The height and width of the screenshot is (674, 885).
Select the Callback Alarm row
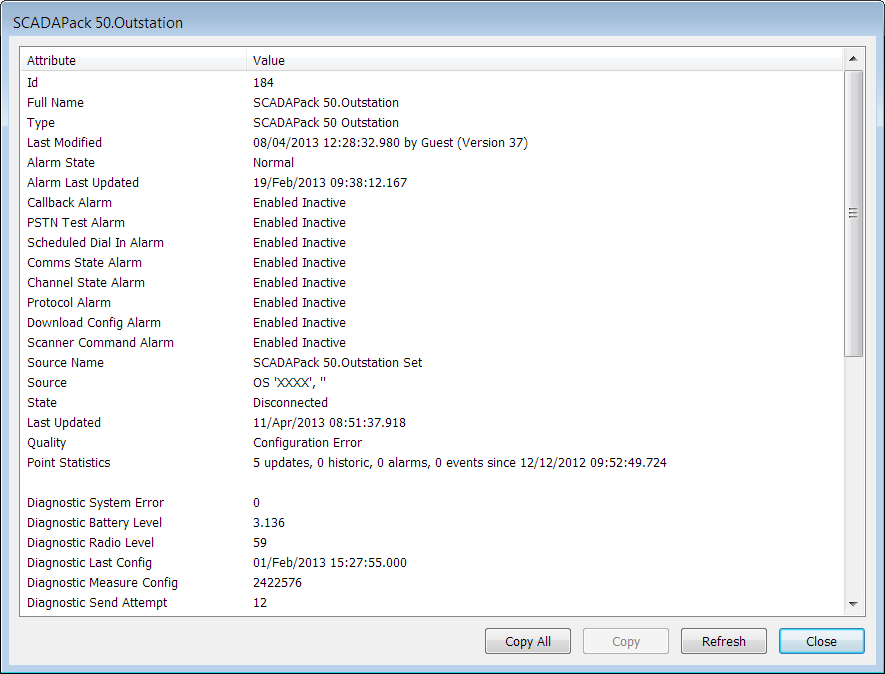(69, 203)
